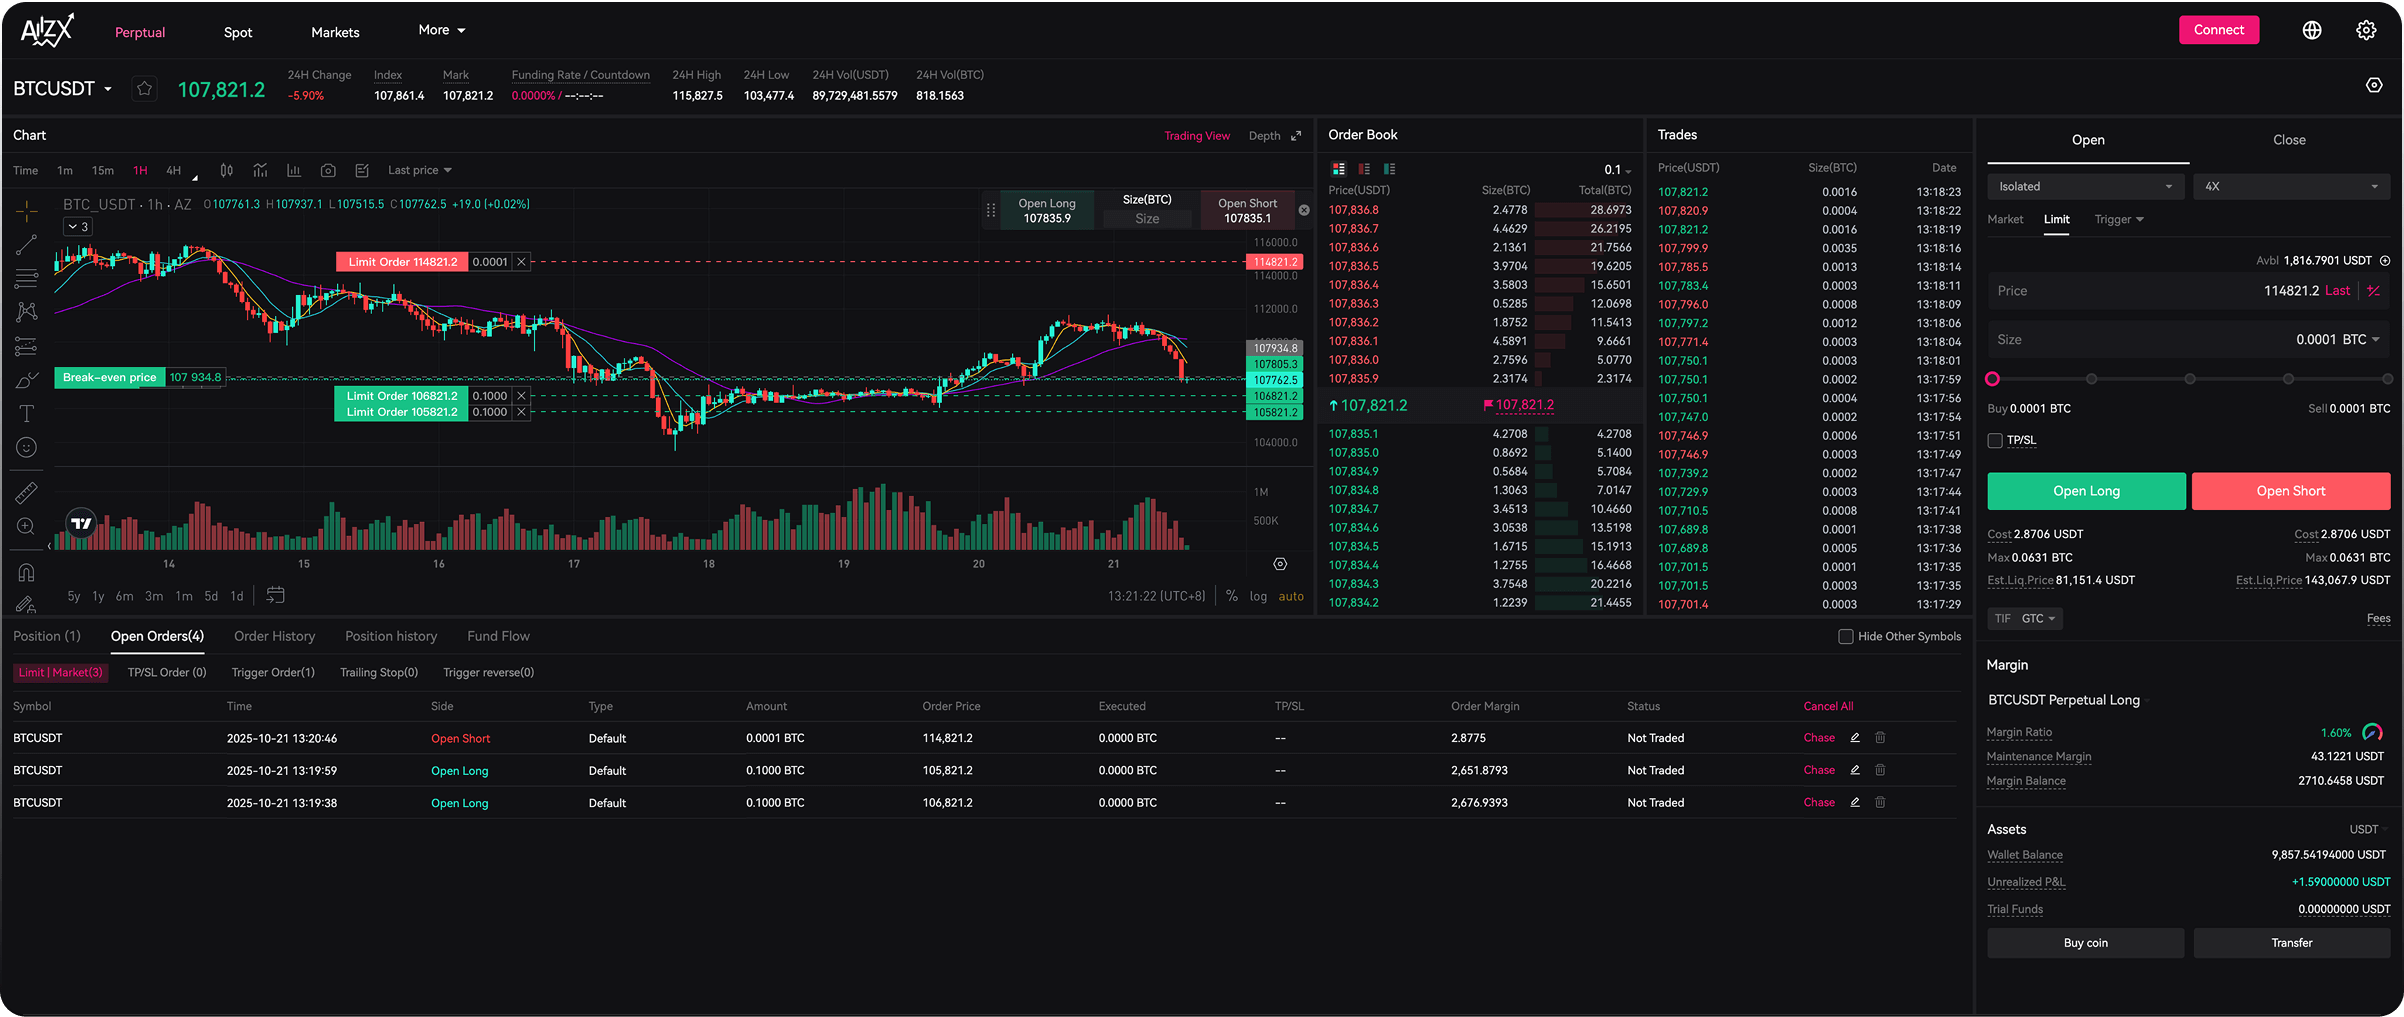Pick the ruler measure tool
The image size is (2404, 1017).
pos(27,493)
